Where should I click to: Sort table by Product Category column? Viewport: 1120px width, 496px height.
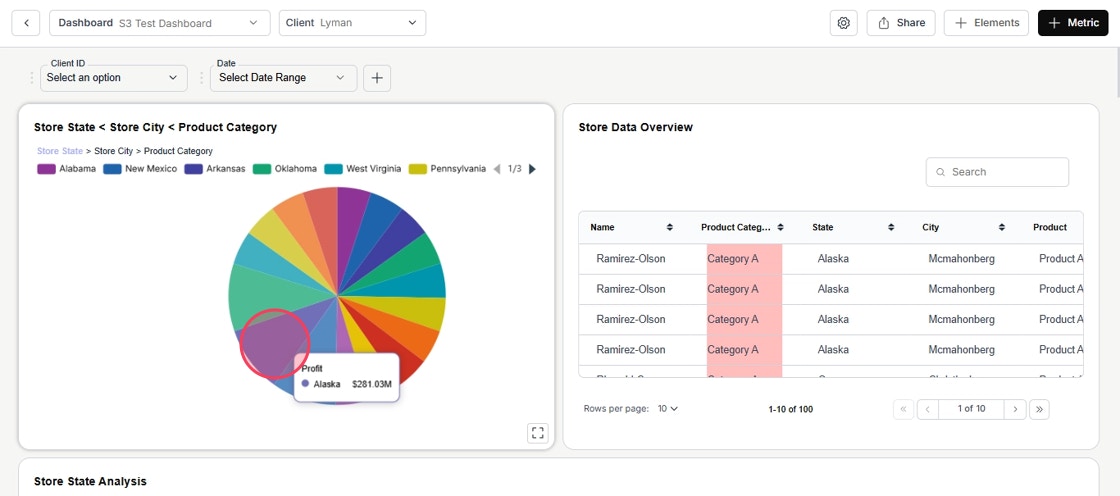(x=780, y=227)
